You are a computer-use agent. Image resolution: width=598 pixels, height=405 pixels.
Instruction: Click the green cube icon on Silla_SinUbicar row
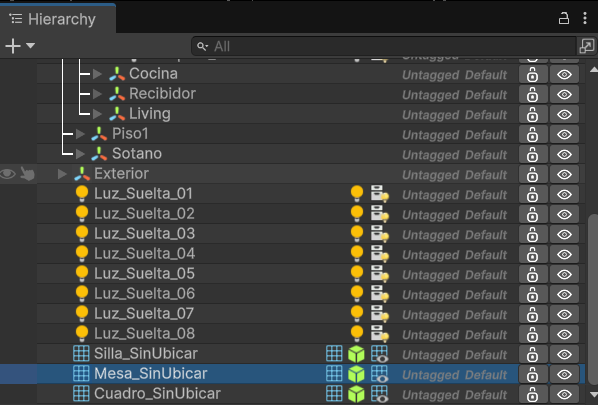pyautogui.click(x=356, y=354)
